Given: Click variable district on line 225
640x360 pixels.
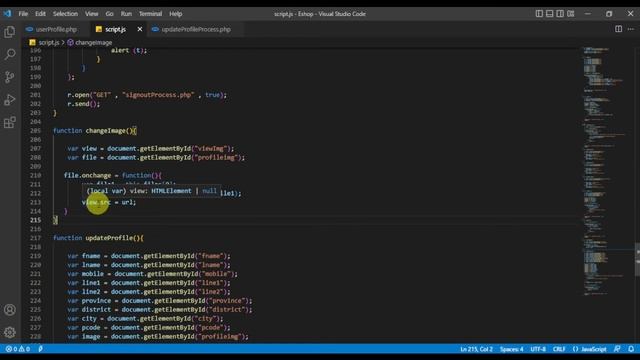Looking at the screenshot, I should click(x=96, y=309).
